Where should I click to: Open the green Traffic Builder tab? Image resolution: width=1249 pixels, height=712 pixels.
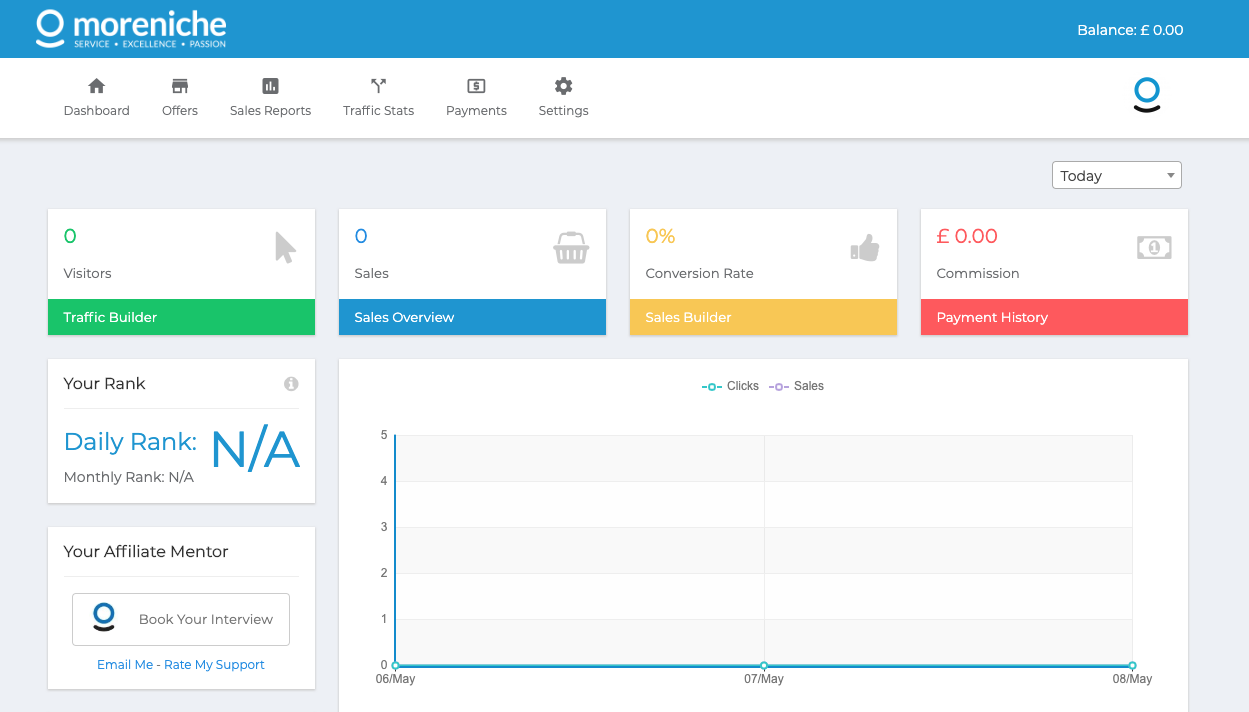181,317
